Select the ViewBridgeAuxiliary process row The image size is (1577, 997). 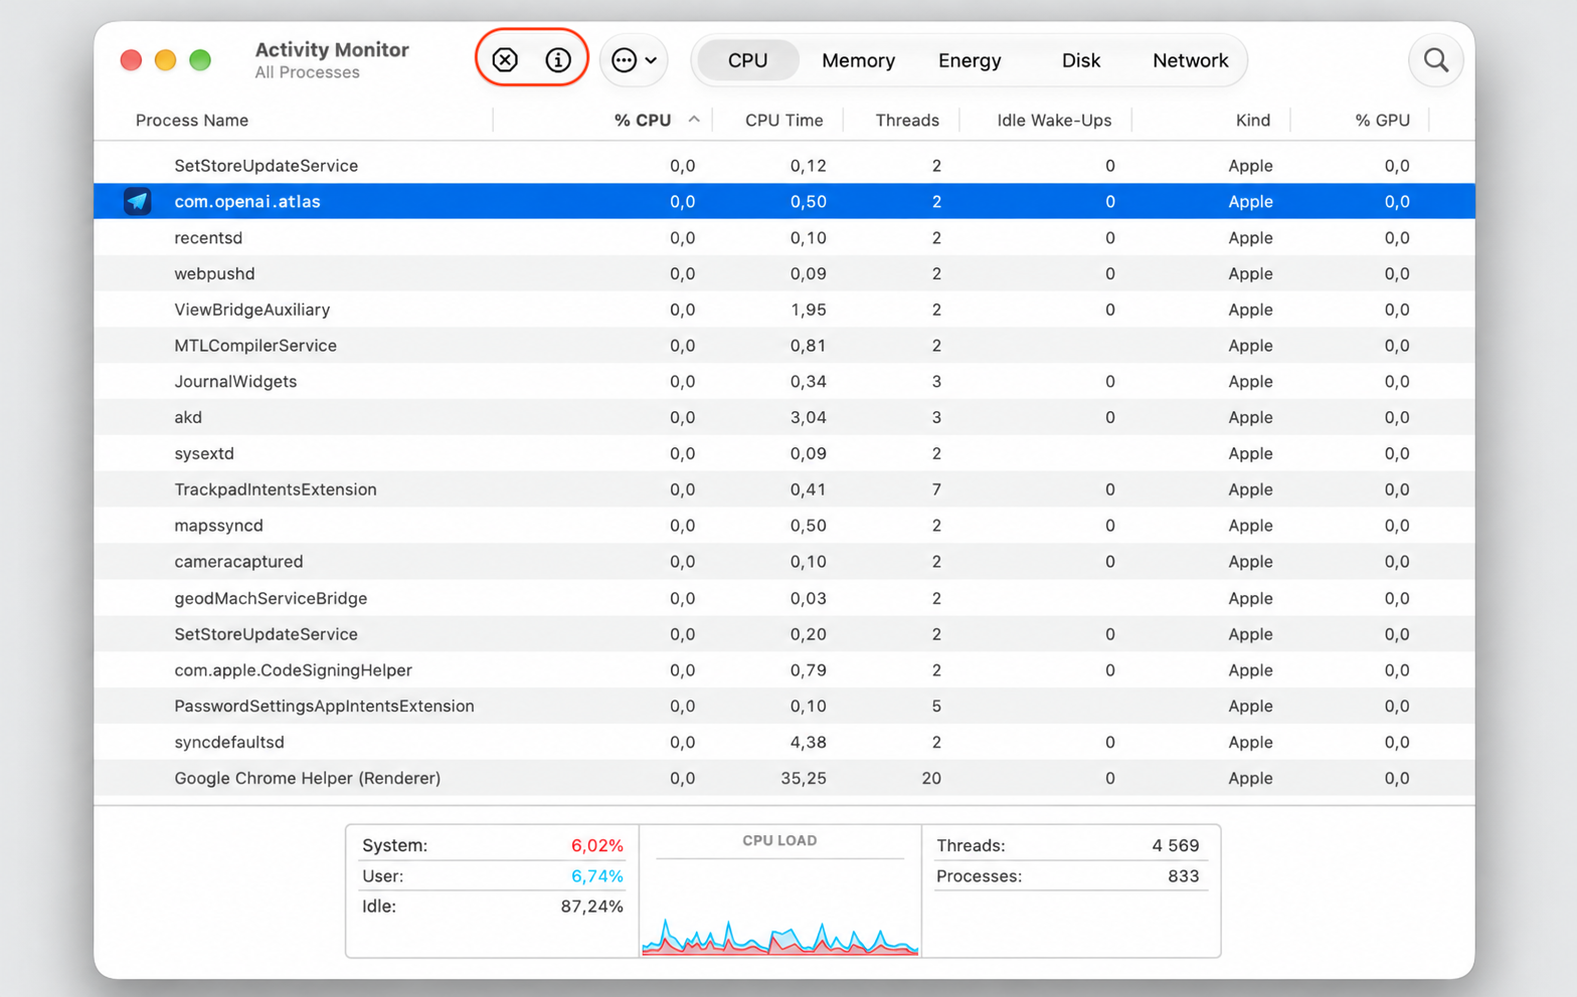pos(784,309)
